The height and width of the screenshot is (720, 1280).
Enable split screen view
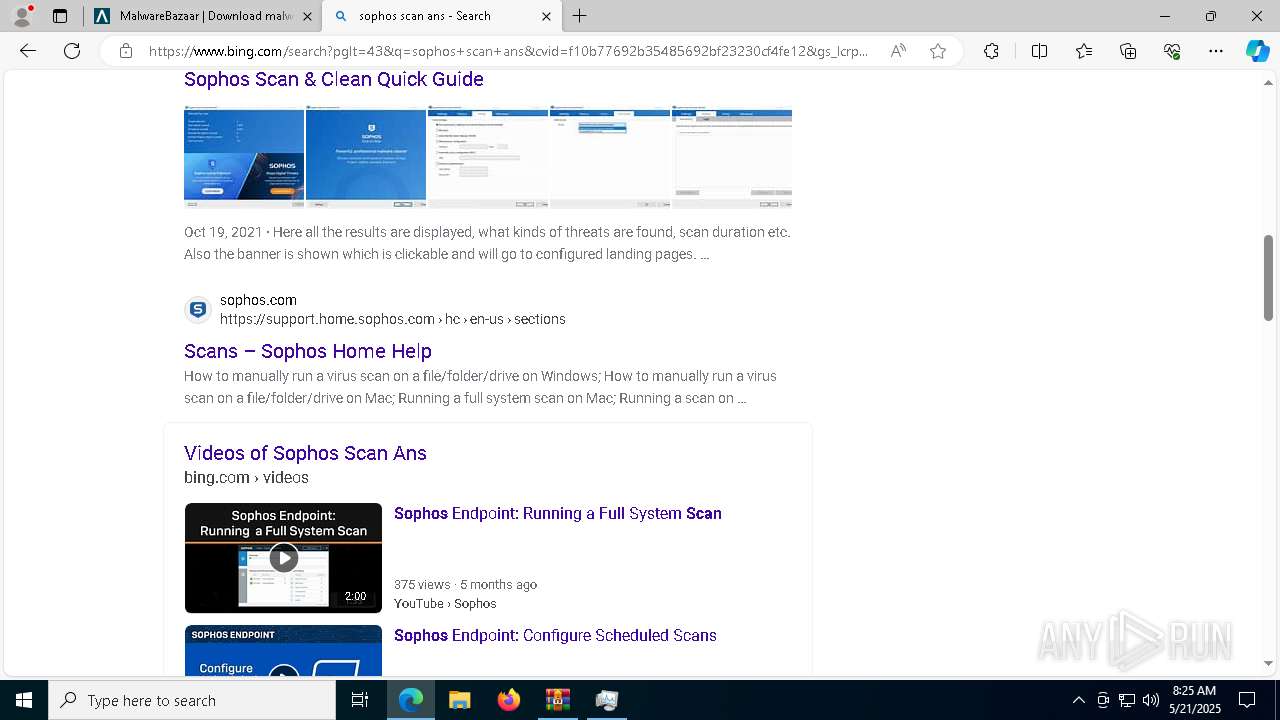(1039, 51)
